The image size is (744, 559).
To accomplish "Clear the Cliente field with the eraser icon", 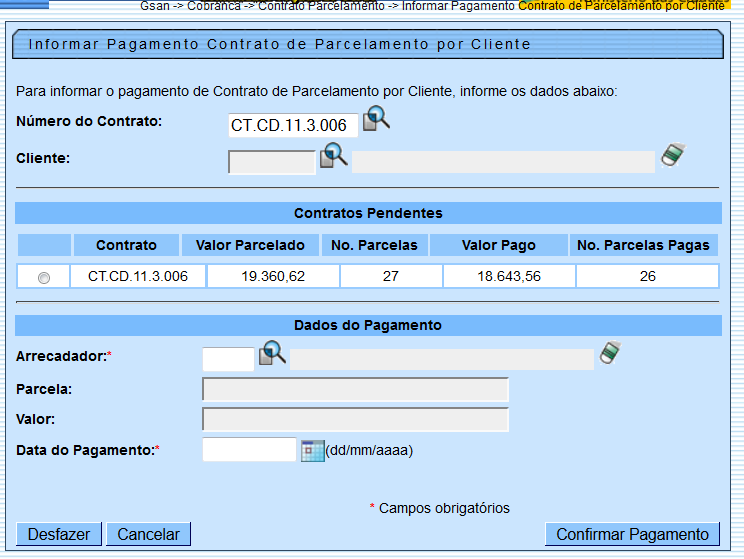I will [x=674, y=156].
